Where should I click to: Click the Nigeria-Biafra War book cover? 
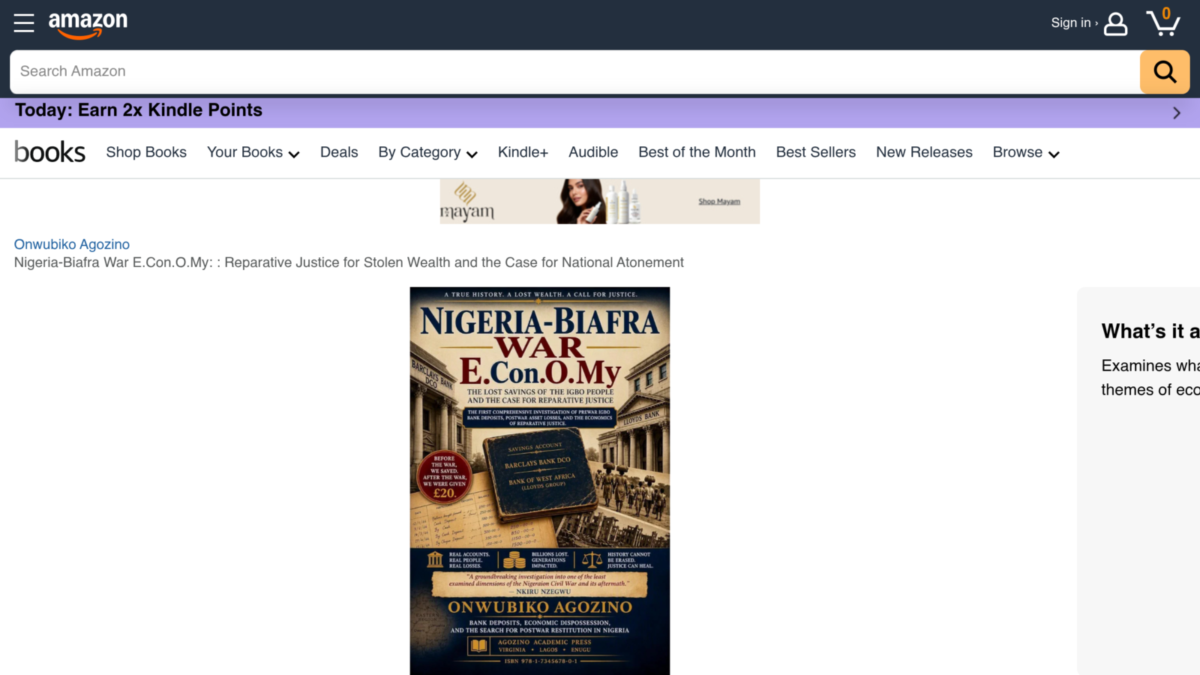(540, 481)
